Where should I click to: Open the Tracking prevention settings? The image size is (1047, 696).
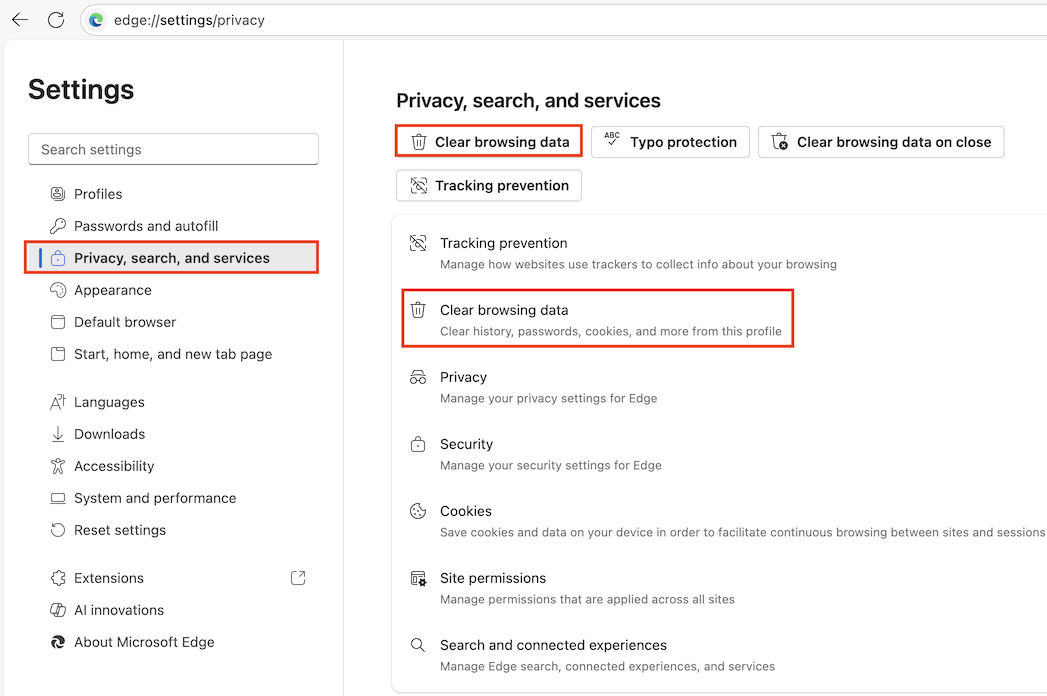(x=488, y=185)
